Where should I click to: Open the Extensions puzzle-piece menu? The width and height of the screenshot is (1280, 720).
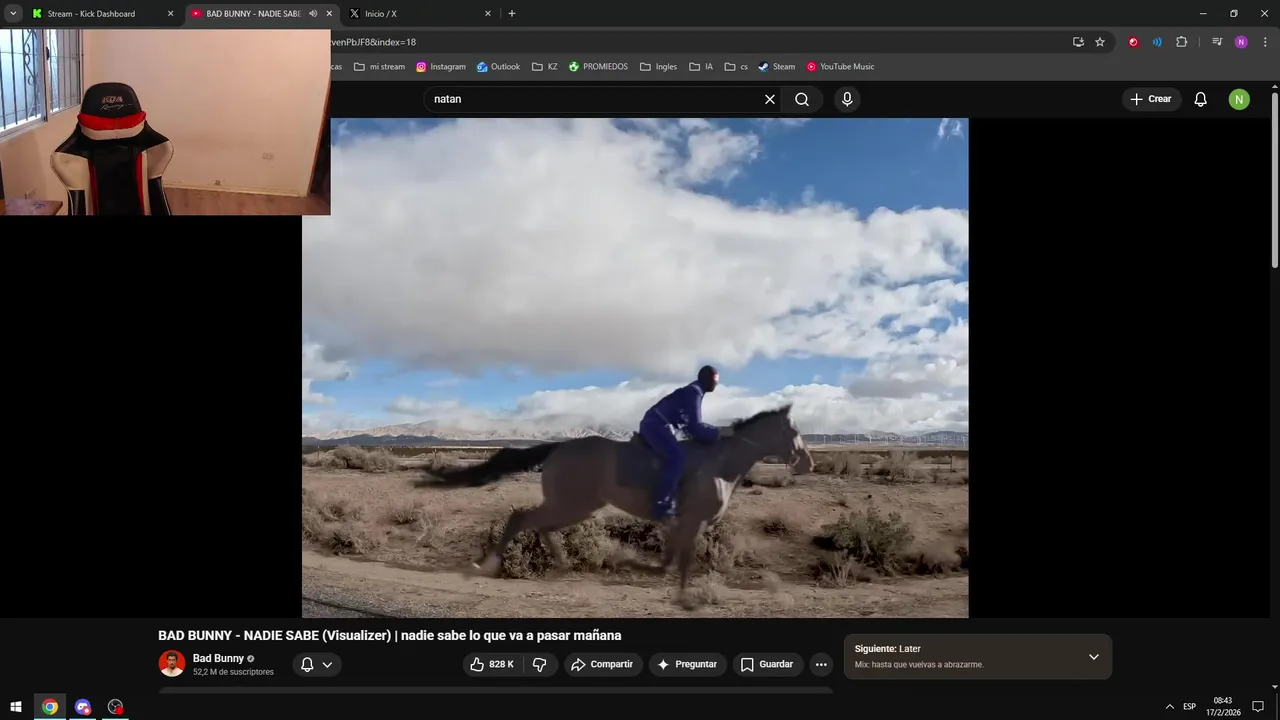click(x=1181, y=42)
